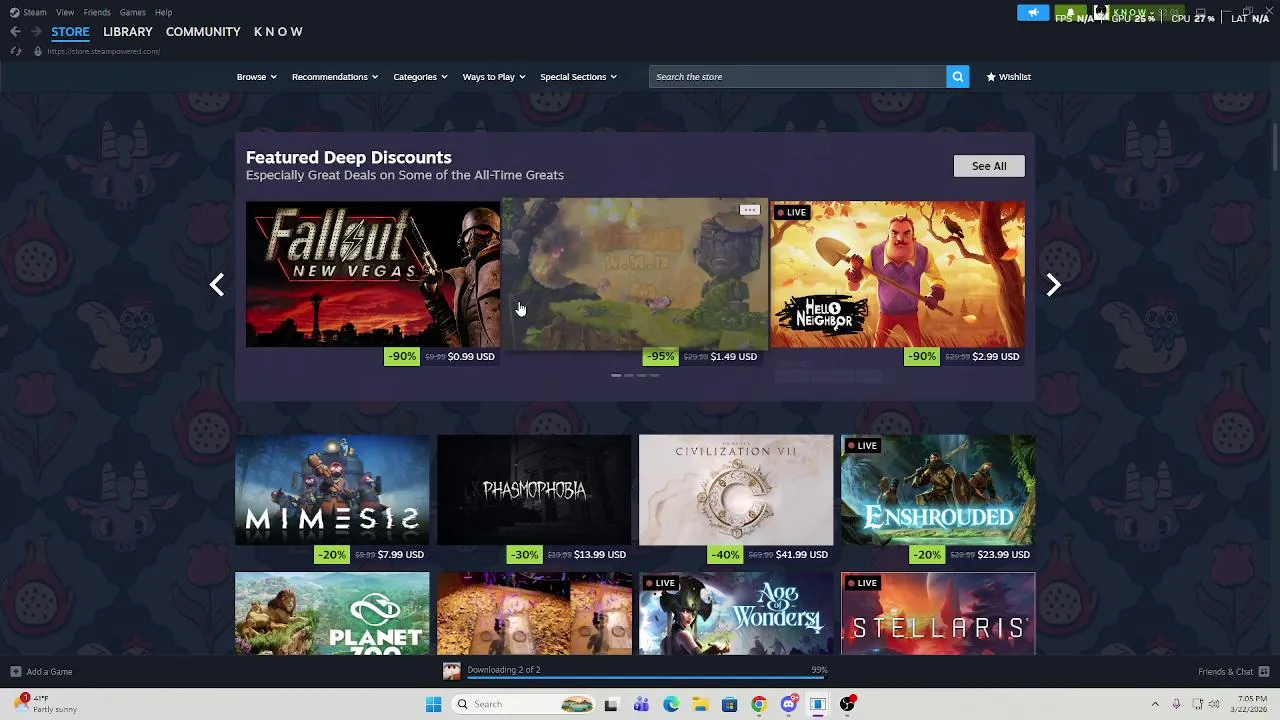Go back using the back arrow

tap(15, 32)
